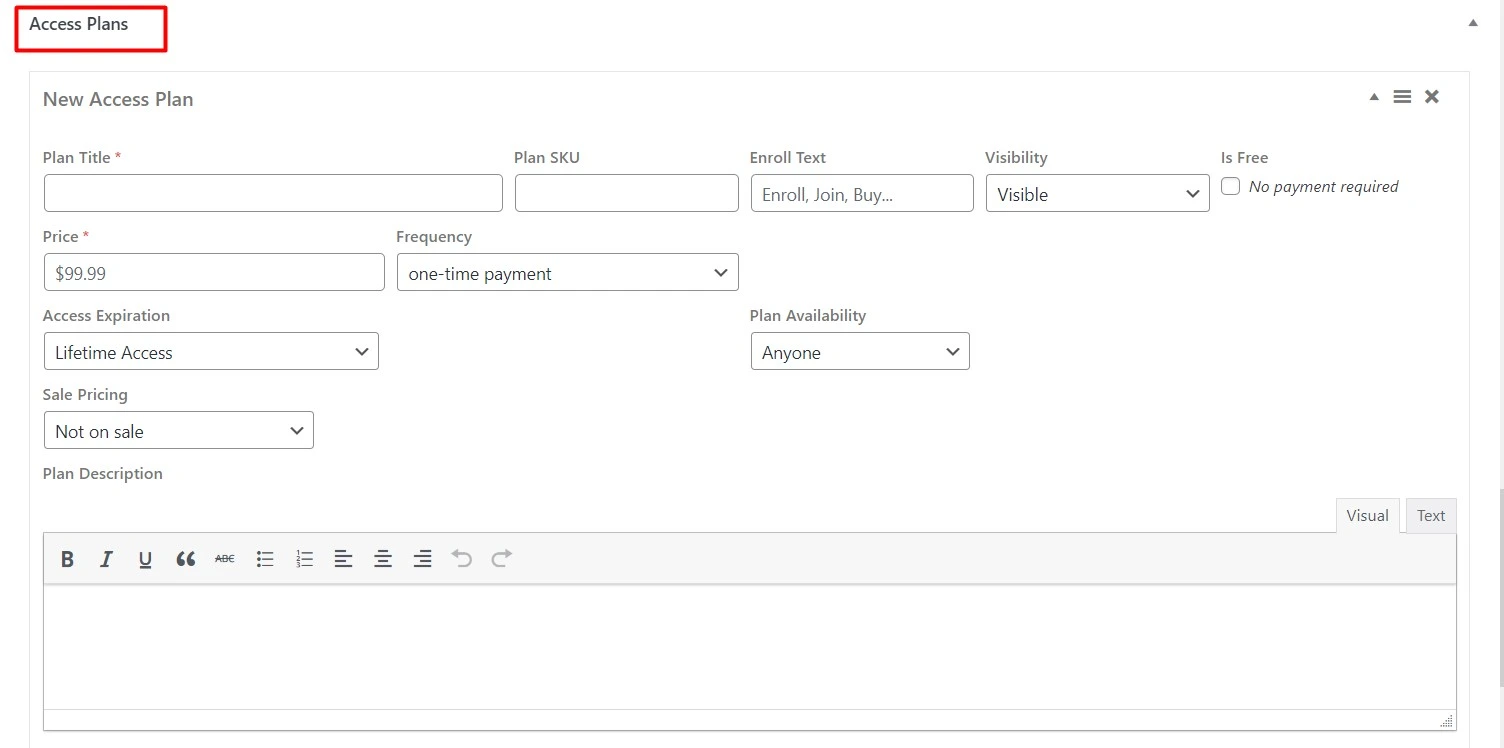Focus the Plan Title input field

(x=273, y=193)
